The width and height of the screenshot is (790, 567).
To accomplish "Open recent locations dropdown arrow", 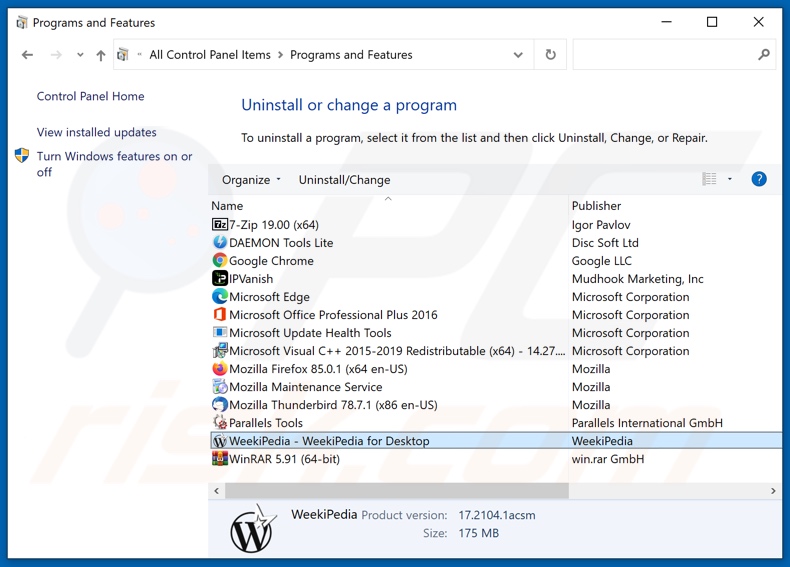I will [x=80, y=55].
